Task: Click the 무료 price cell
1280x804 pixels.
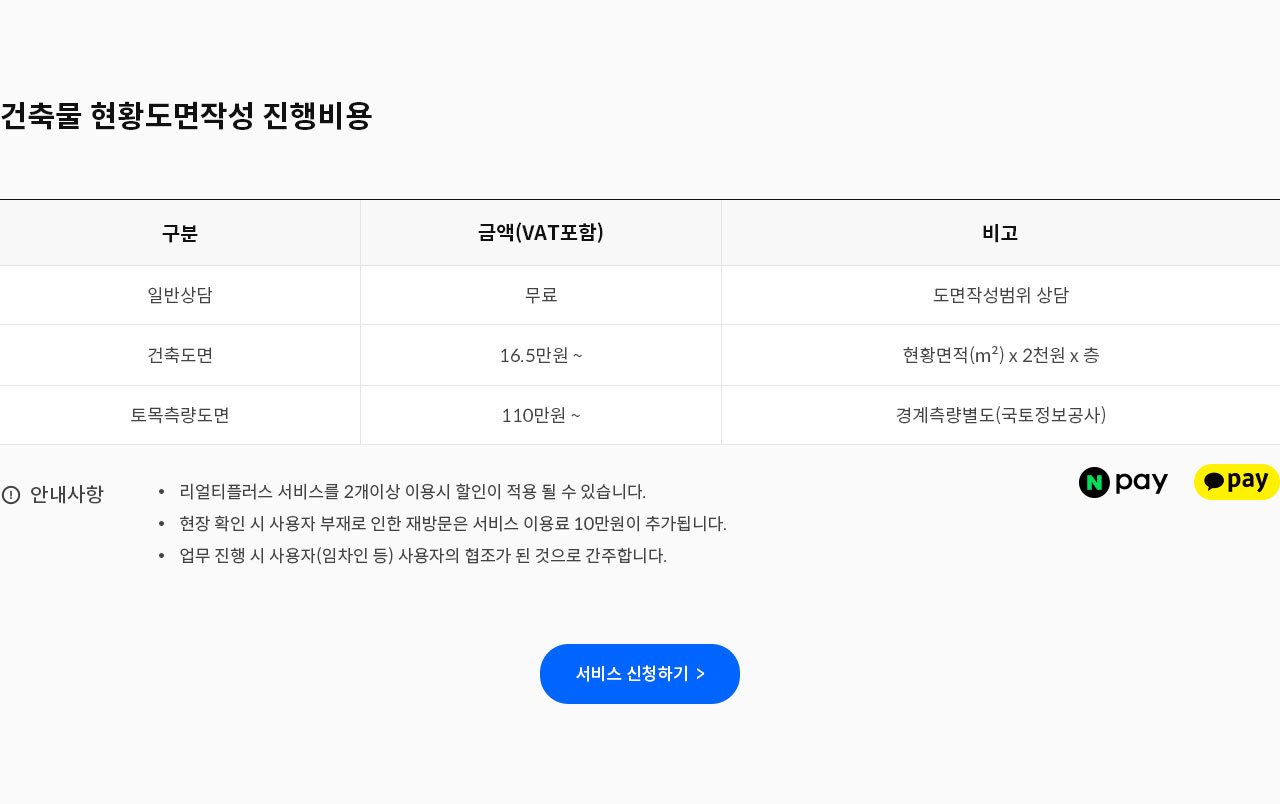Action: (x=540, y=295)
